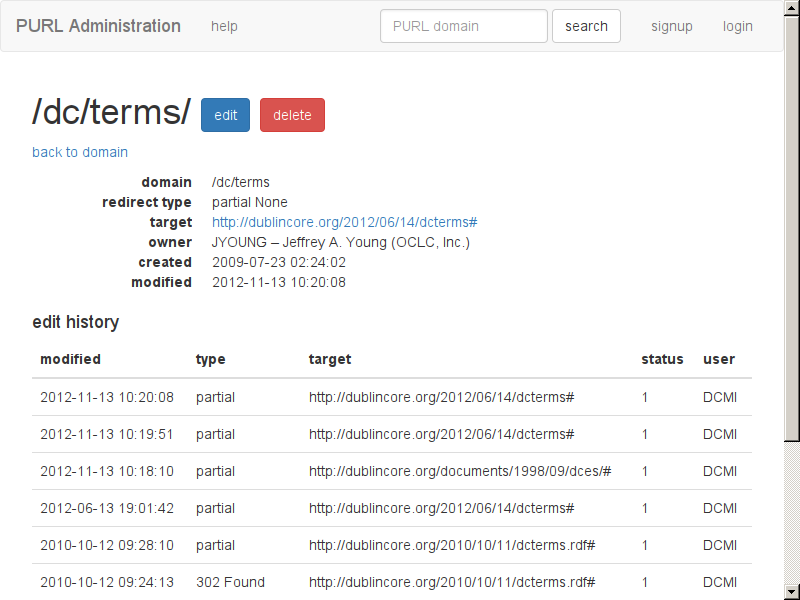
Task: Click the type column header
Action: tap(210, 359)
